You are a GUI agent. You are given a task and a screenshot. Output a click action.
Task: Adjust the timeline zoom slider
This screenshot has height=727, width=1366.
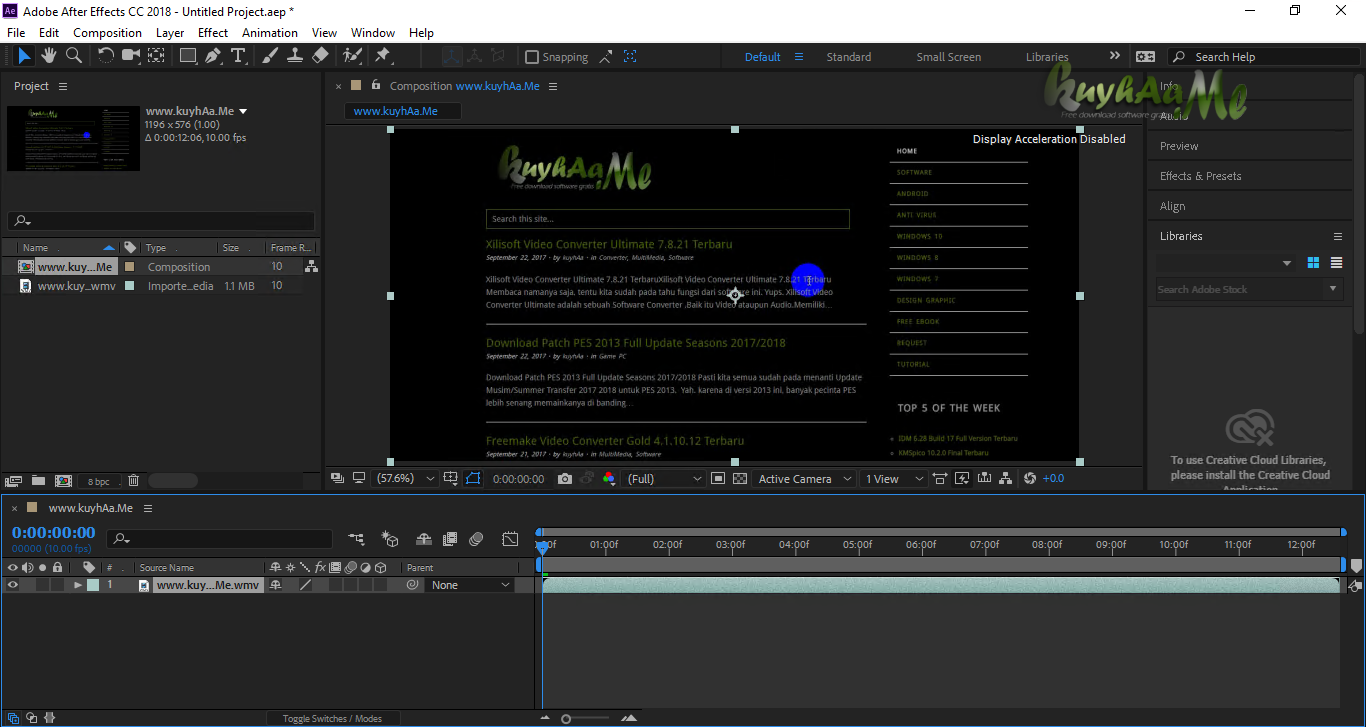tap(566, 718)
